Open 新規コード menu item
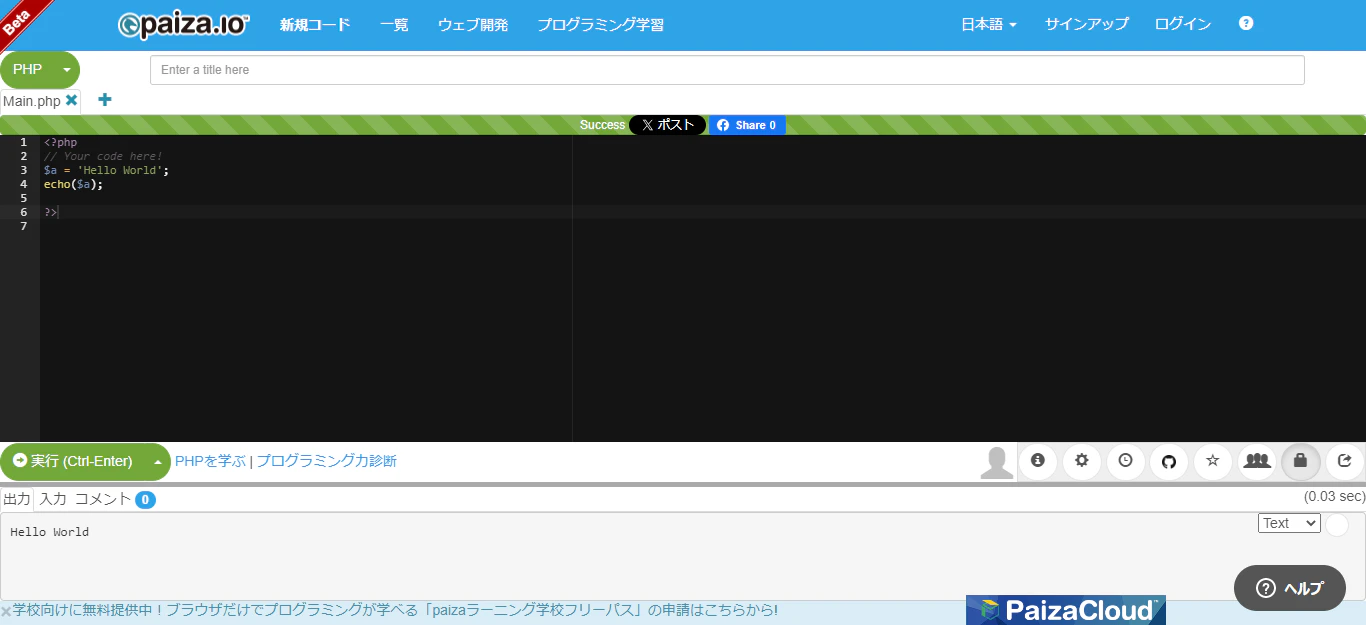Viewport: 1366px width, 625px height. pyautogui.click(x=315, y=25)
